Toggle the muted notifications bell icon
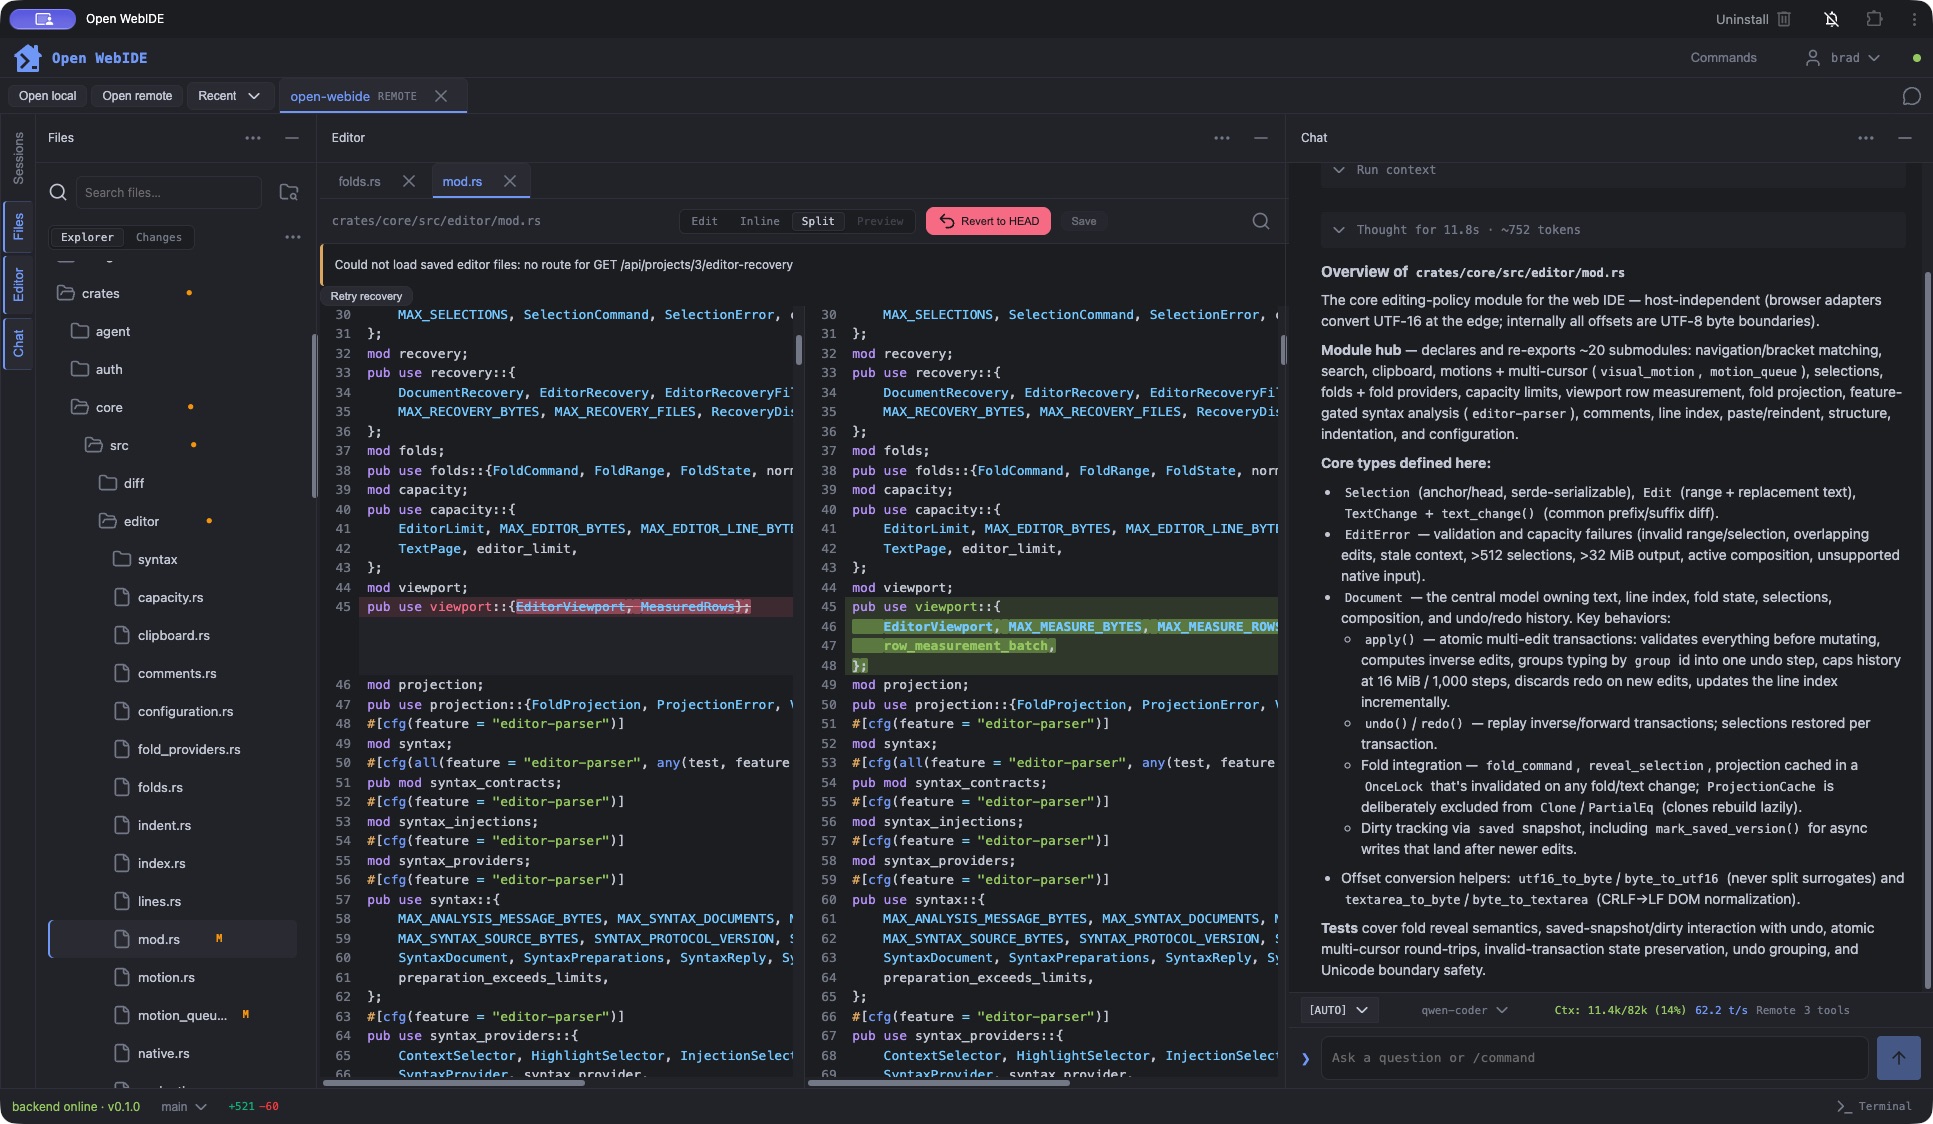 pyautogui.click(x=1831, y=19)
